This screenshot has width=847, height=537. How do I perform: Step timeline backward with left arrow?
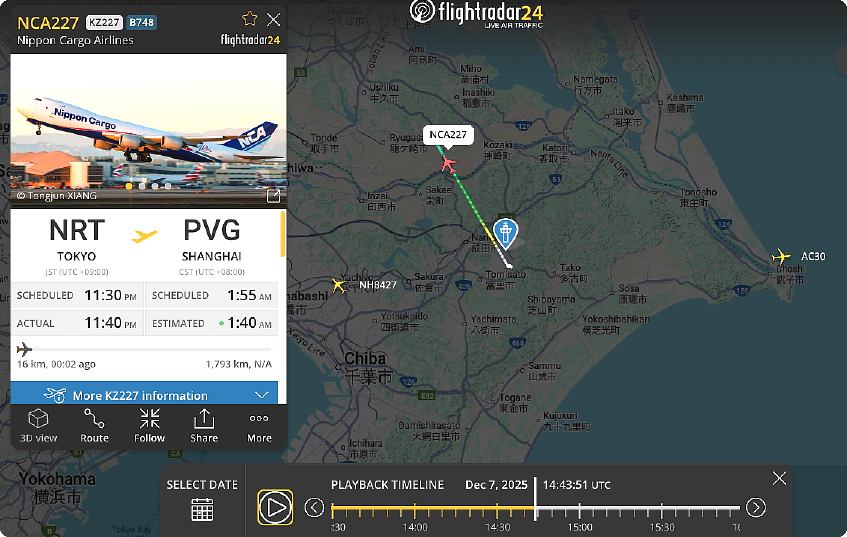coord(314,507)
